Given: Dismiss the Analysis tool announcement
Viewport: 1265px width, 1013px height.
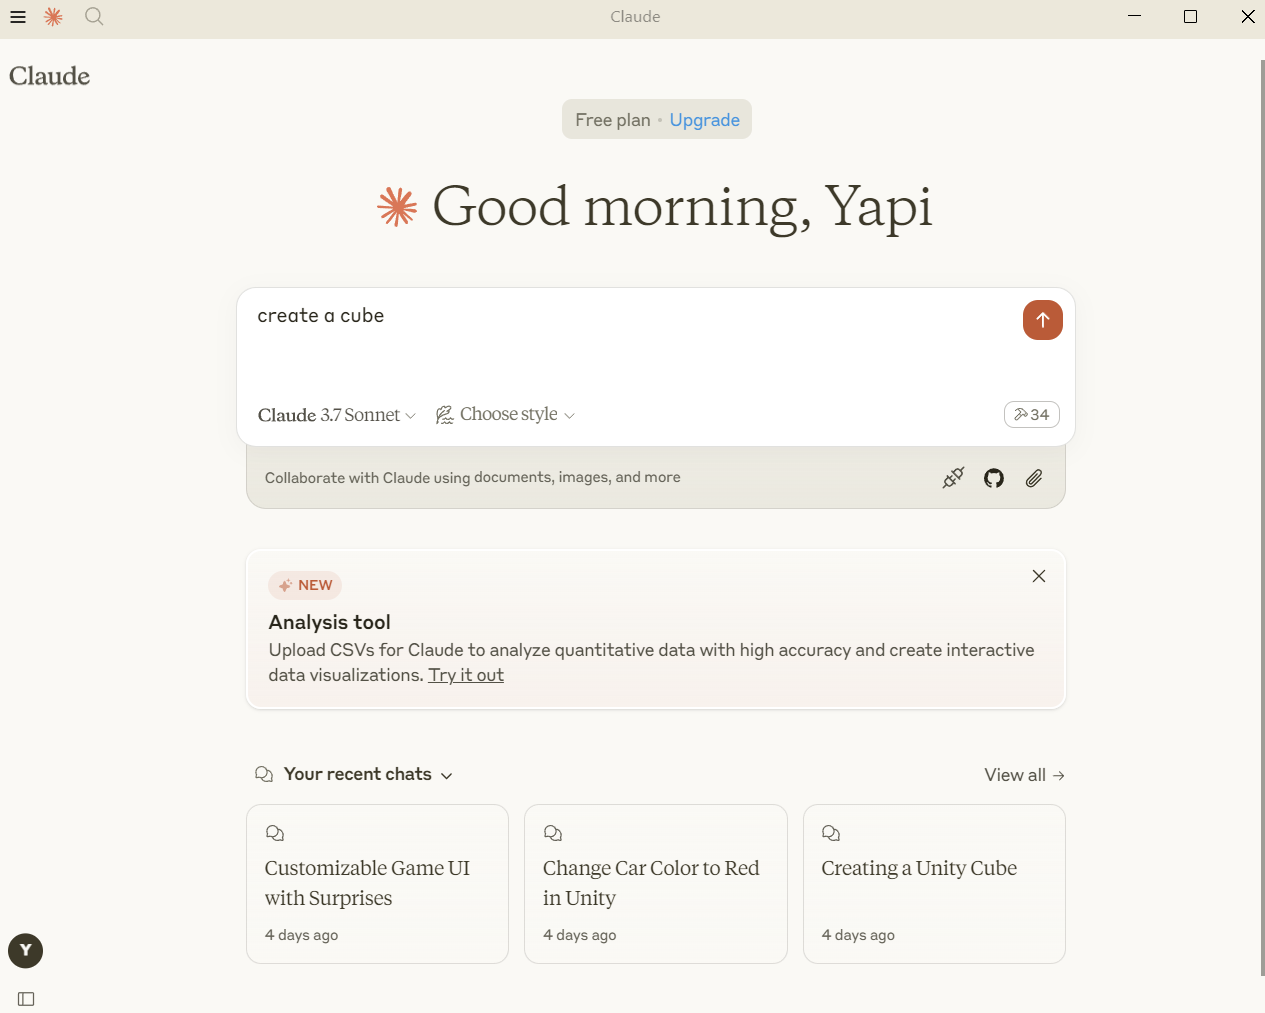Looking at the screenshot, I should pos(1039,576).
